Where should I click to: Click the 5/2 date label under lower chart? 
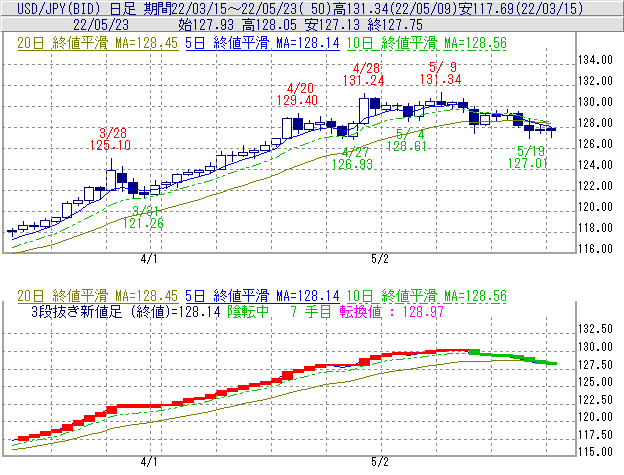(380, 462)
